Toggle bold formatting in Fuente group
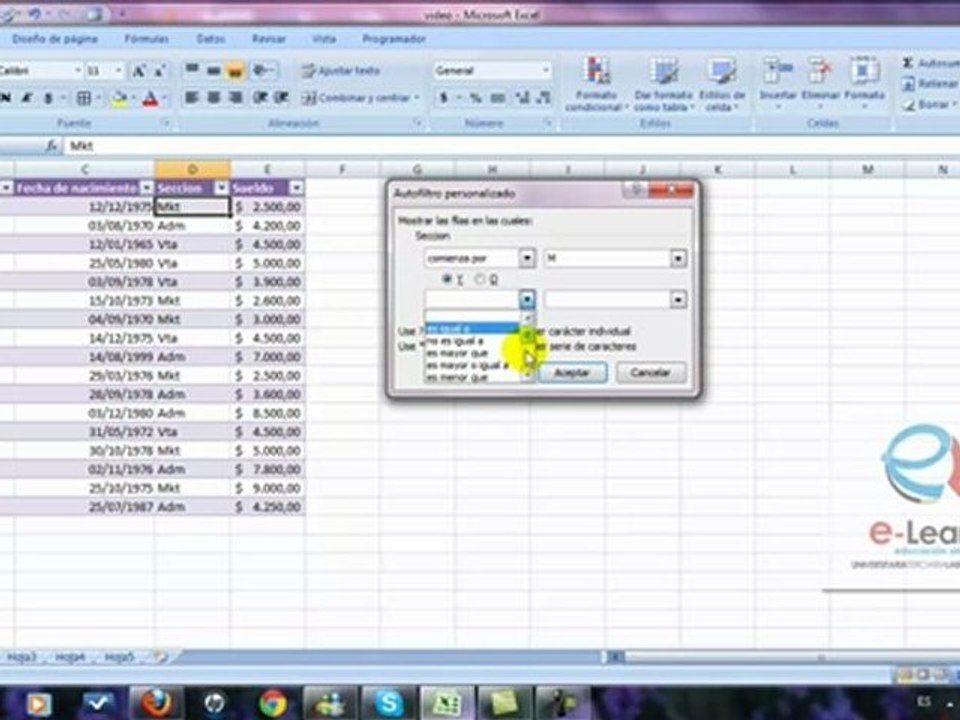 click(x=6, y=98)
